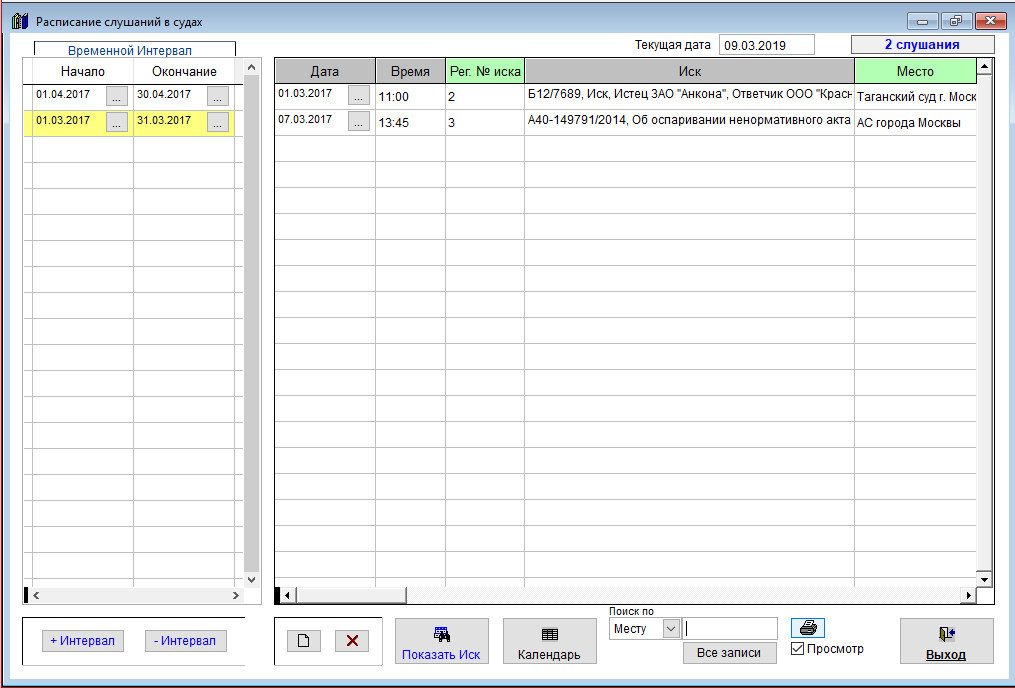This screenshot has height=688, width=1015.
Task: Click the search text input field
Action: [x=730, y=628]
